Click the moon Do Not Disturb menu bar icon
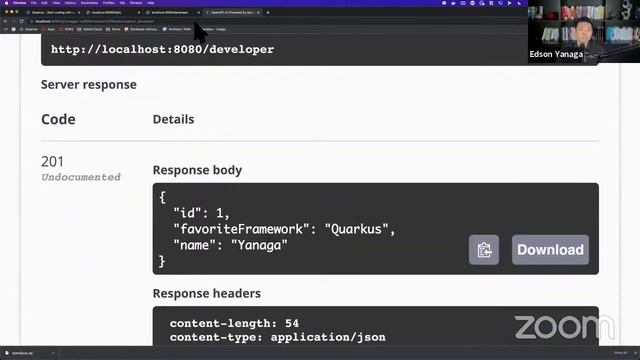This screenshot has width=640, height=360. pos(519,3)
